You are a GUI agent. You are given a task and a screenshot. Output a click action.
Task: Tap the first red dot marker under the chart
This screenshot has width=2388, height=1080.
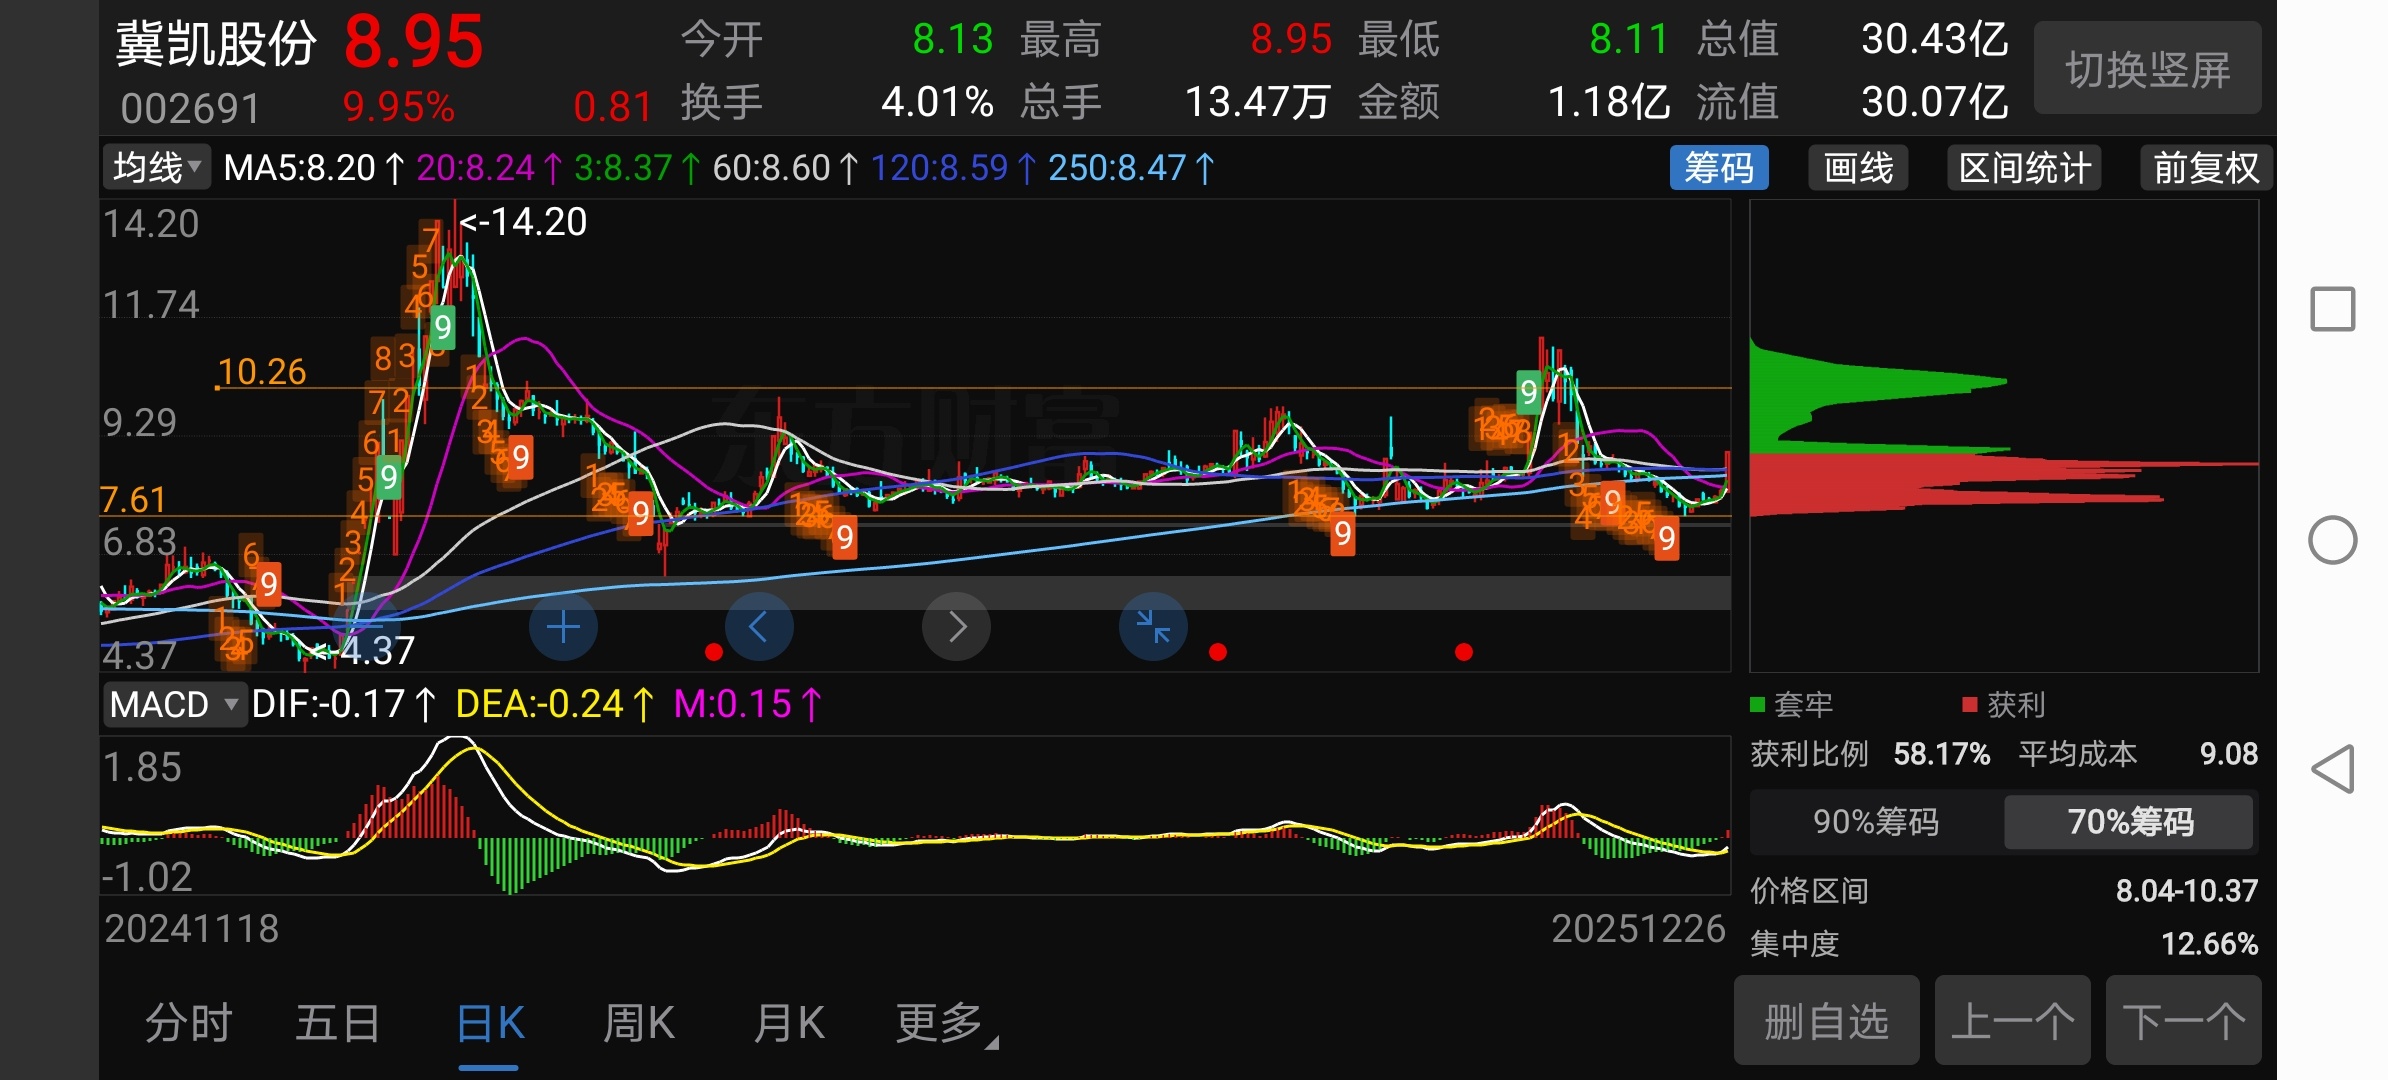[713, 652]
